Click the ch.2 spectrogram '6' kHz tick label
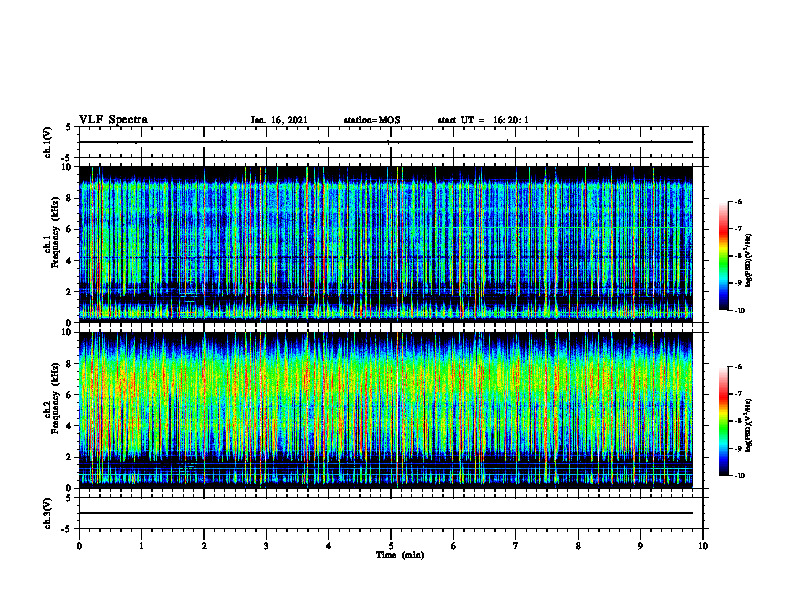This screenshot has width=792, height=612. pyautogui.click(x=70, y=395)
